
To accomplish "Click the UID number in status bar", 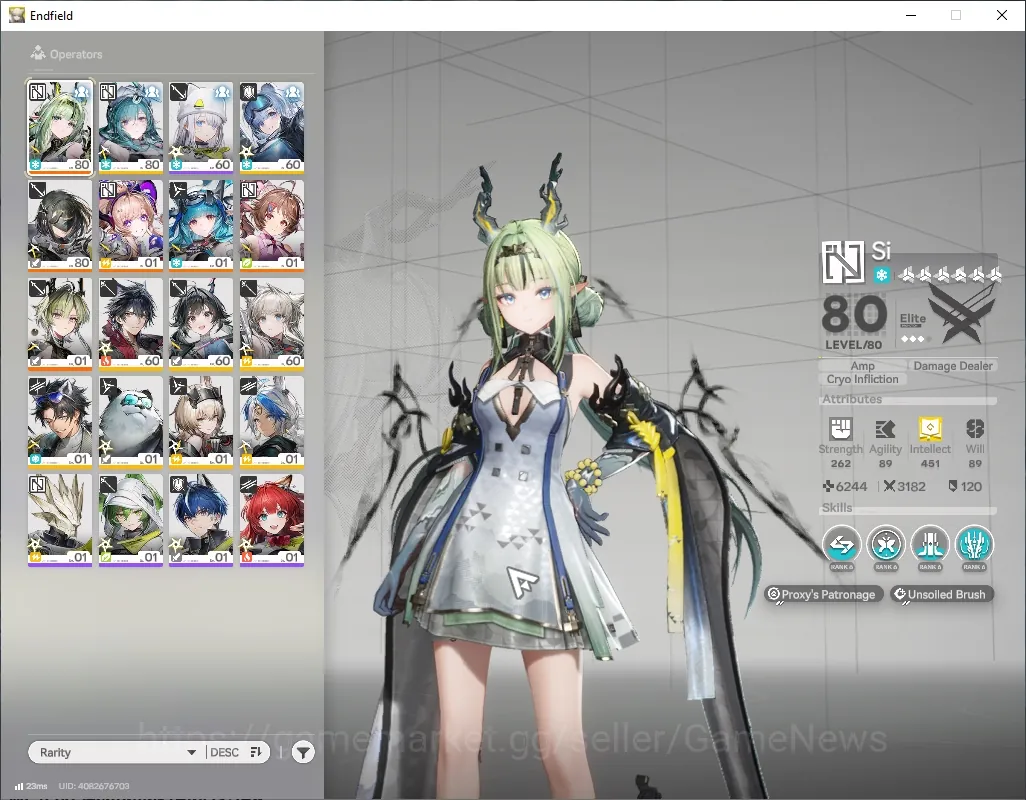I will point(94,786).
